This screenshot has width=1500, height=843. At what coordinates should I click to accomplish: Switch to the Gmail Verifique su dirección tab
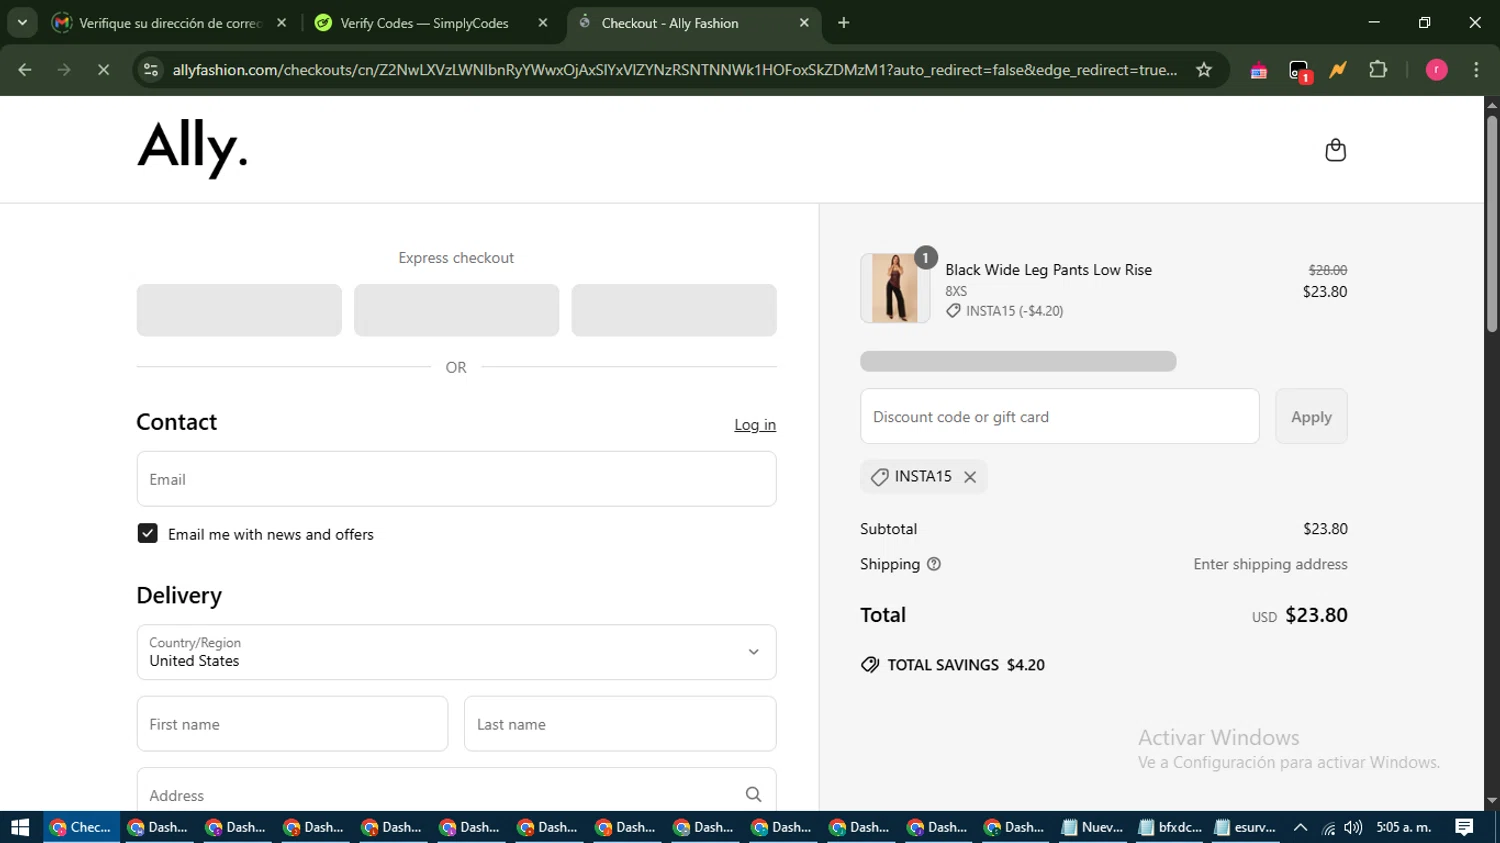[x=170, y=23]
